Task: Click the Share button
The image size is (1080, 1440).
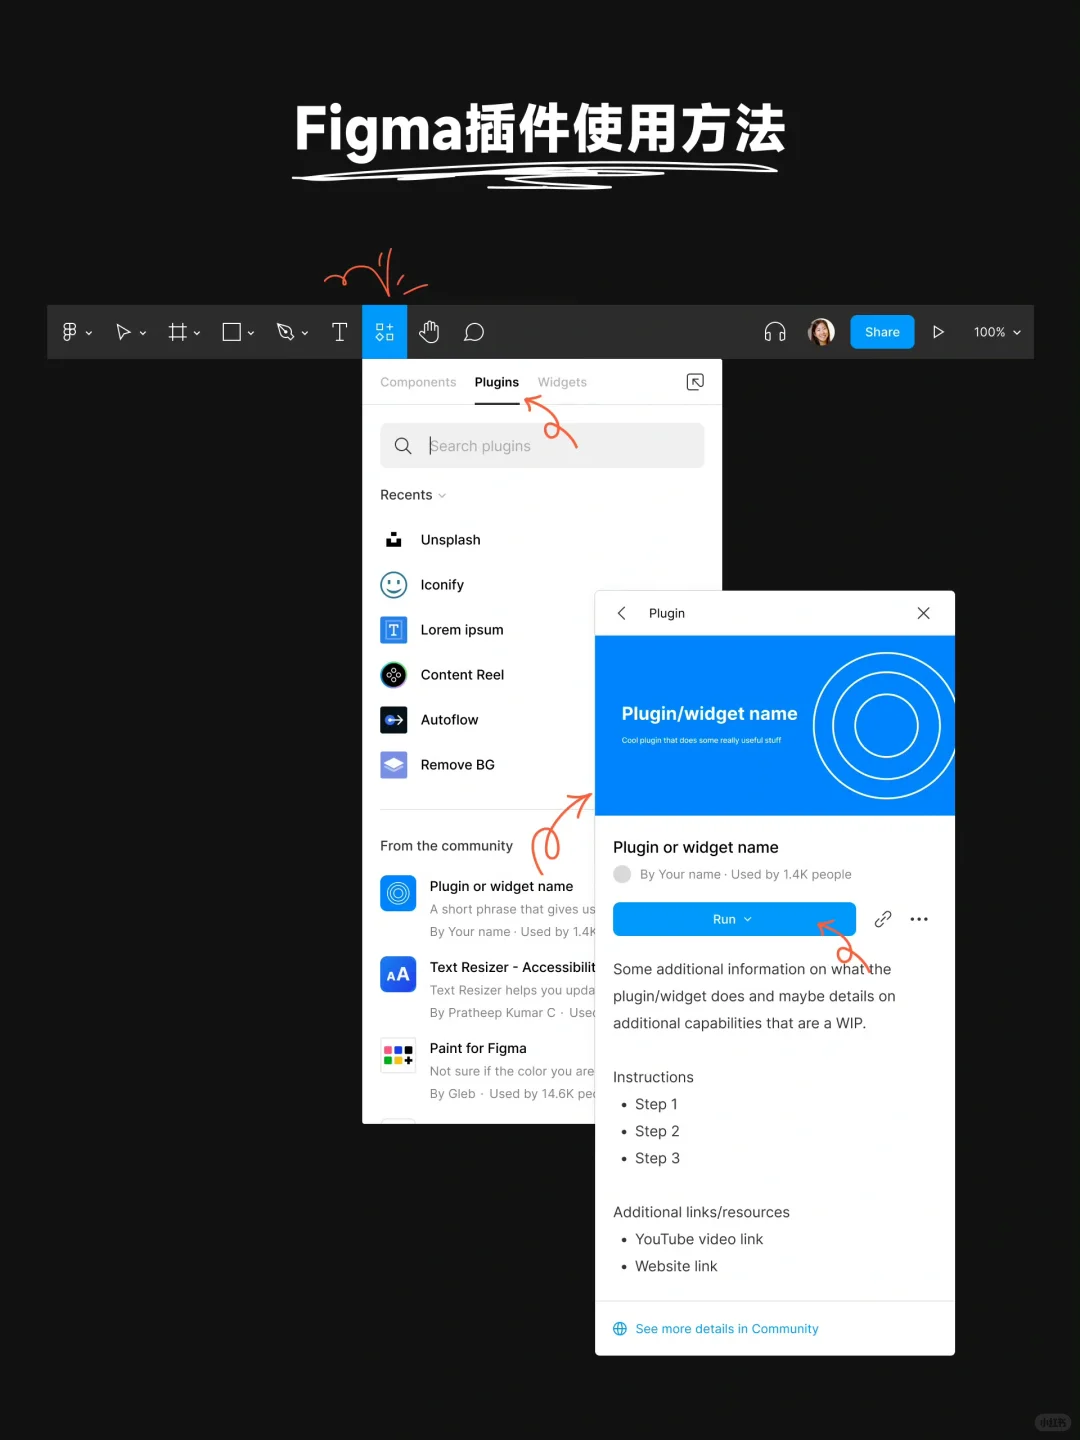Action: point(882,332)
